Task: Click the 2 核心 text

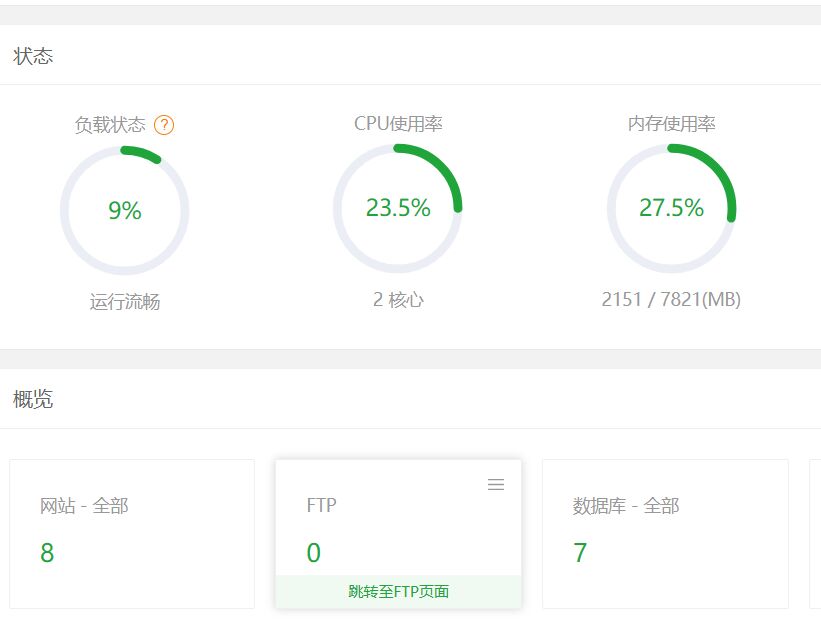Action: coord(398,299)
